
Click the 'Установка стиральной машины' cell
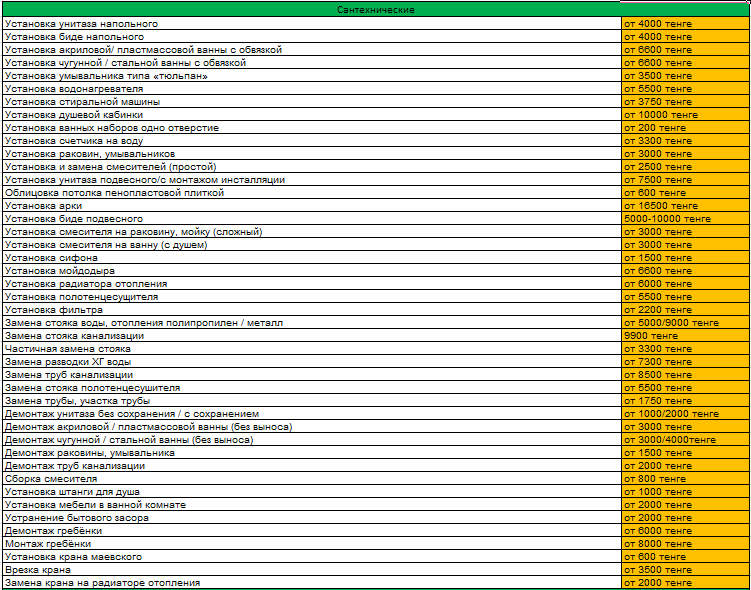pos(312,102)
